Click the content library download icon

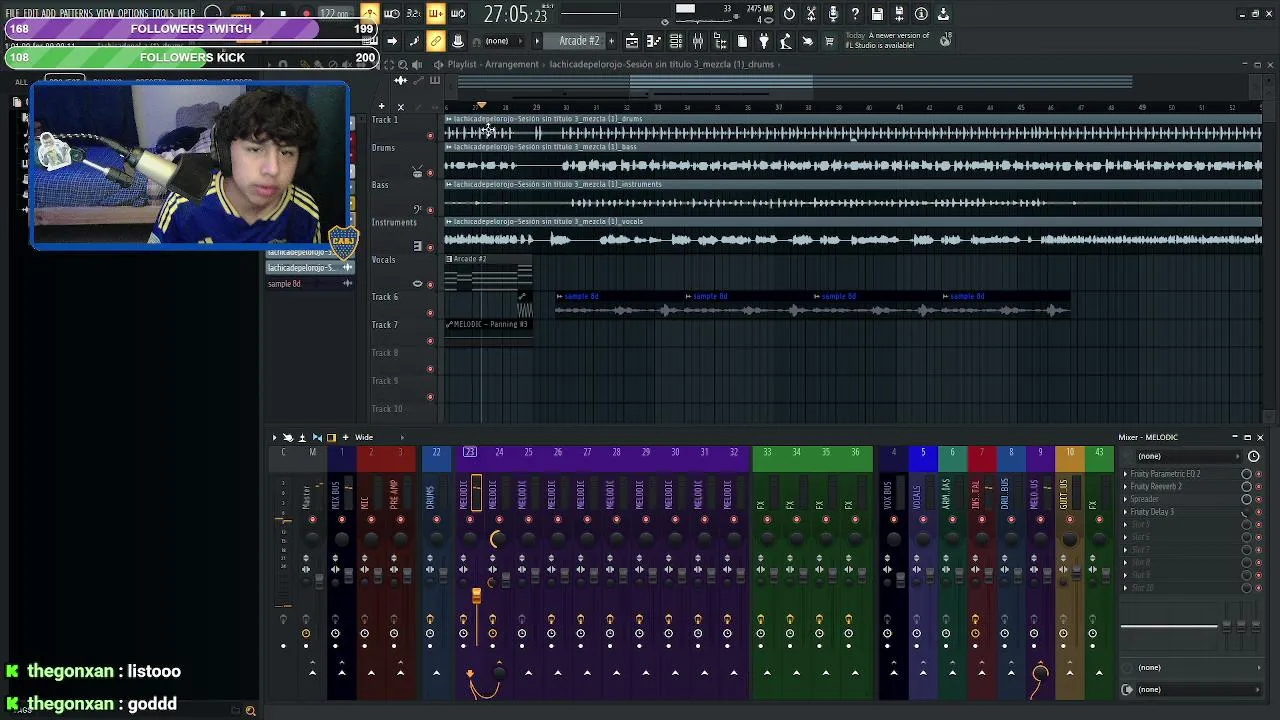click(943, 14)
